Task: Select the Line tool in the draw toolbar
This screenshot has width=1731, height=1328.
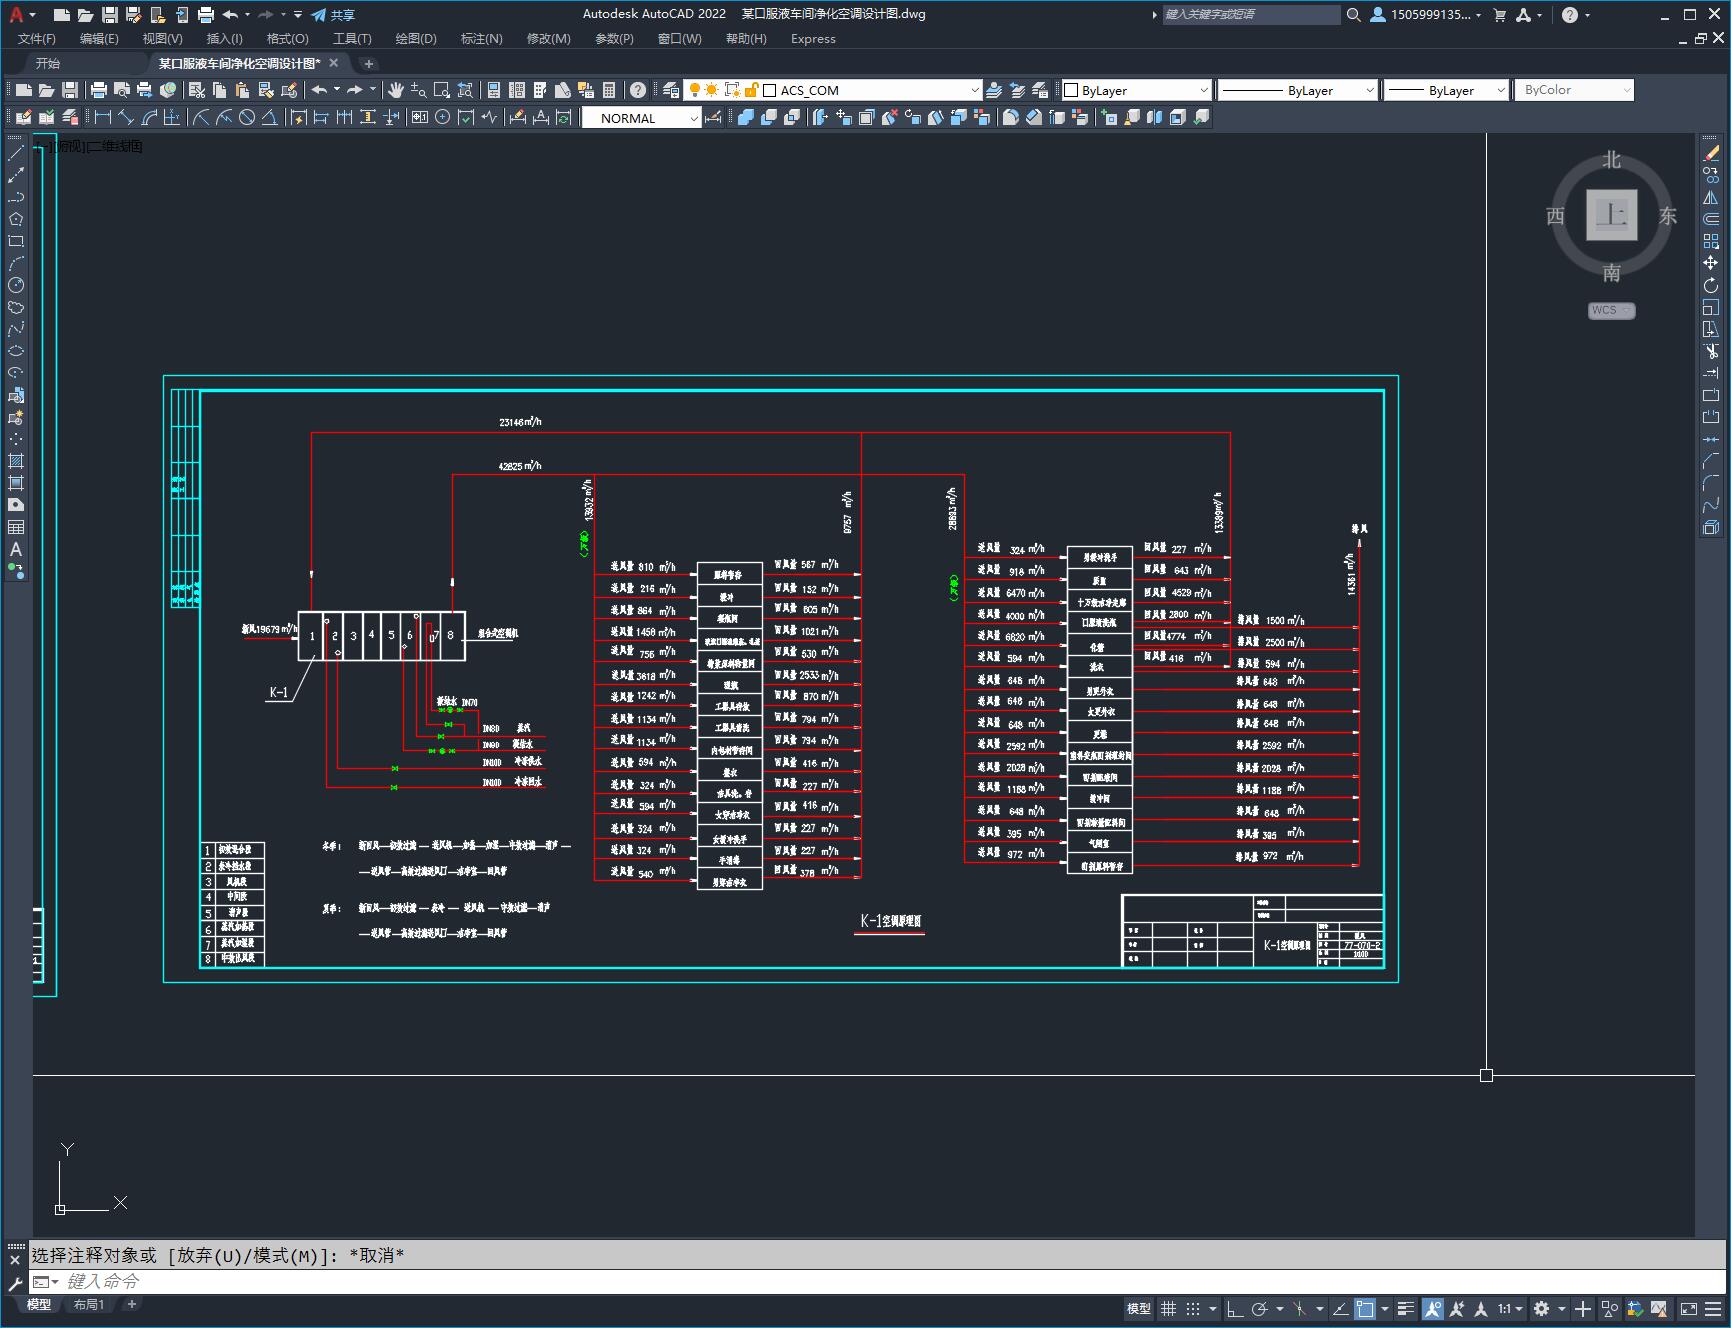Action: pos(15,153)
